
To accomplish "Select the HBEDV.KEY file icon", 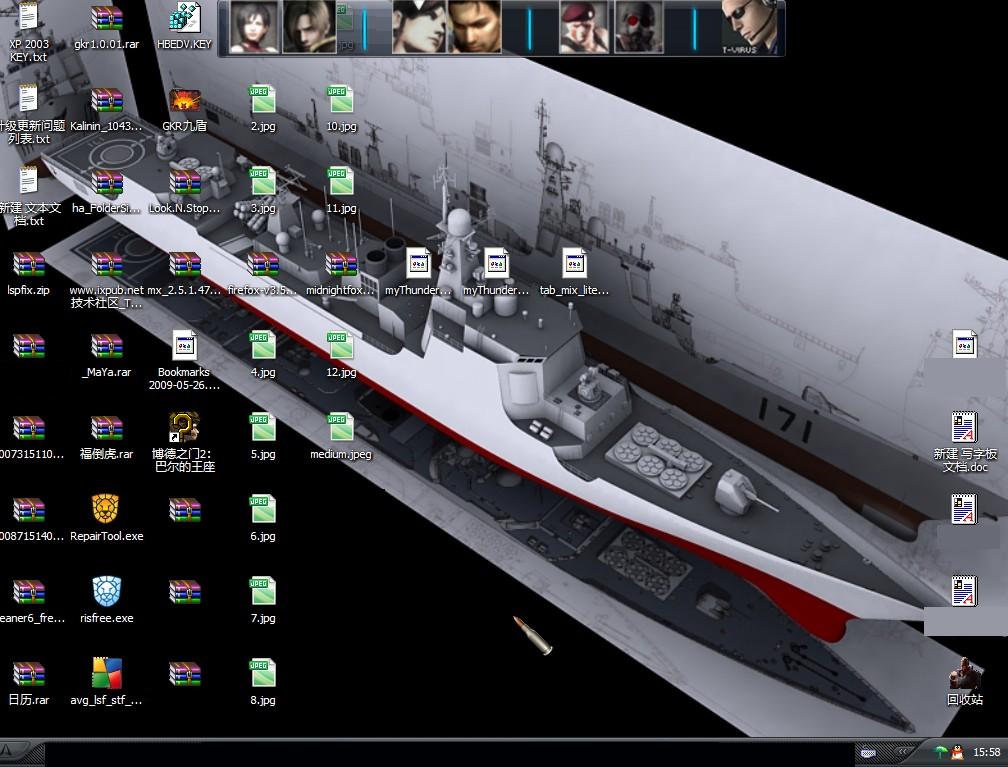I will (x=184, y=27).
